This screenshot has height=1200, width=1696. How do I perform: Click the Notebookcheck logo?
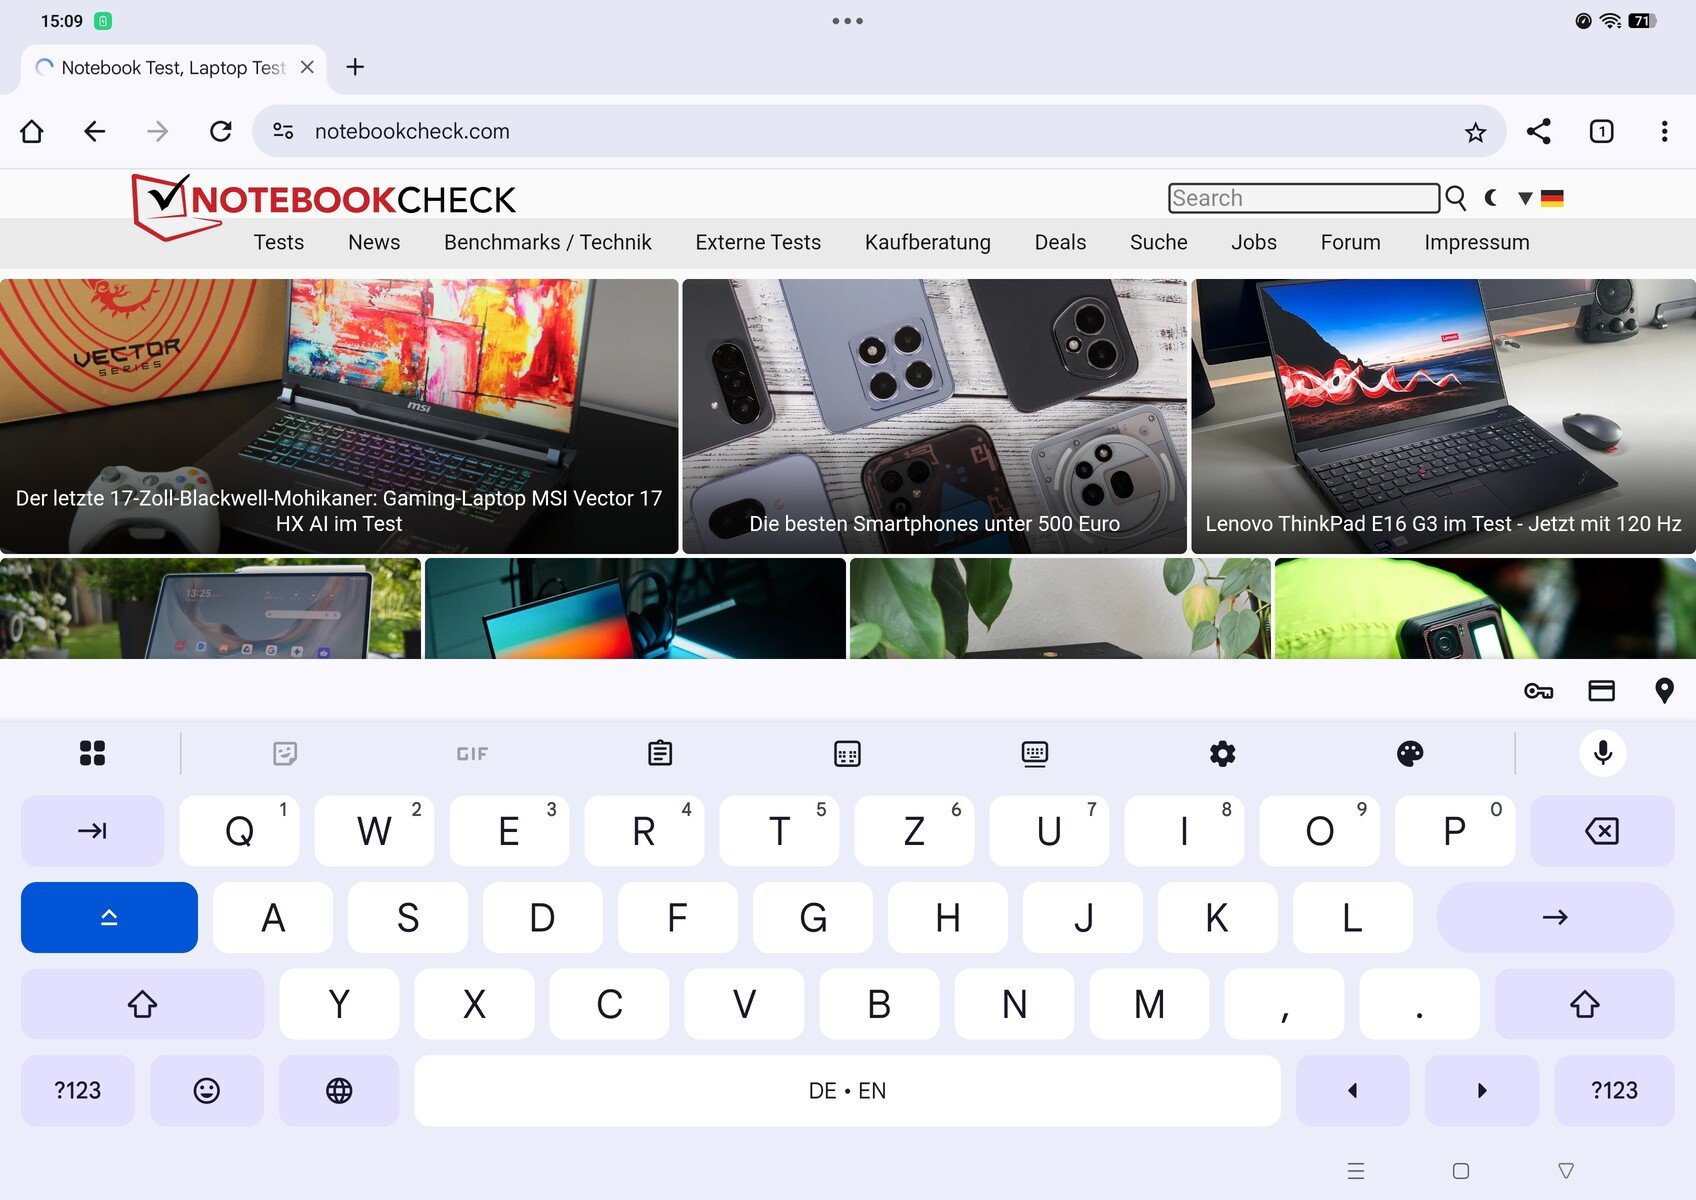coord(324,205)
